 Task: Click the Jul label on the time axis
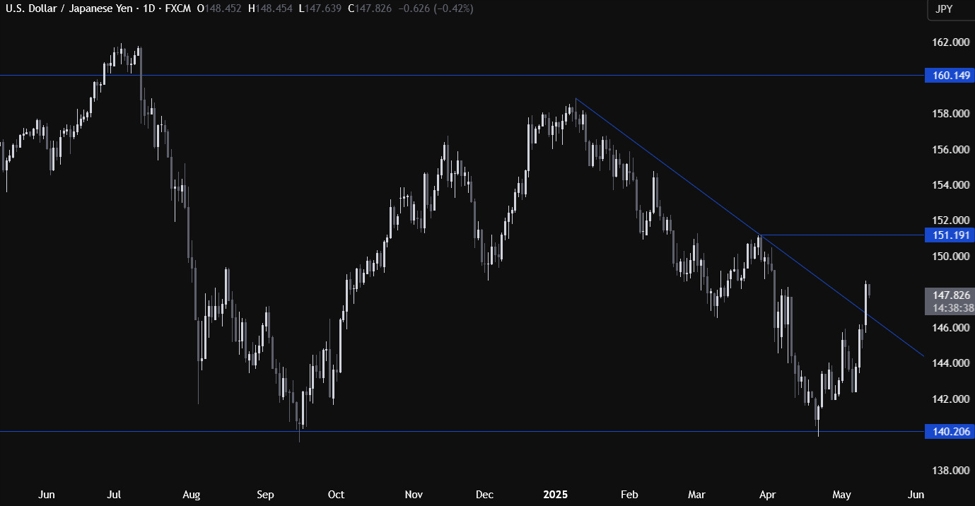pyautogui.click(x=114, y=495)
